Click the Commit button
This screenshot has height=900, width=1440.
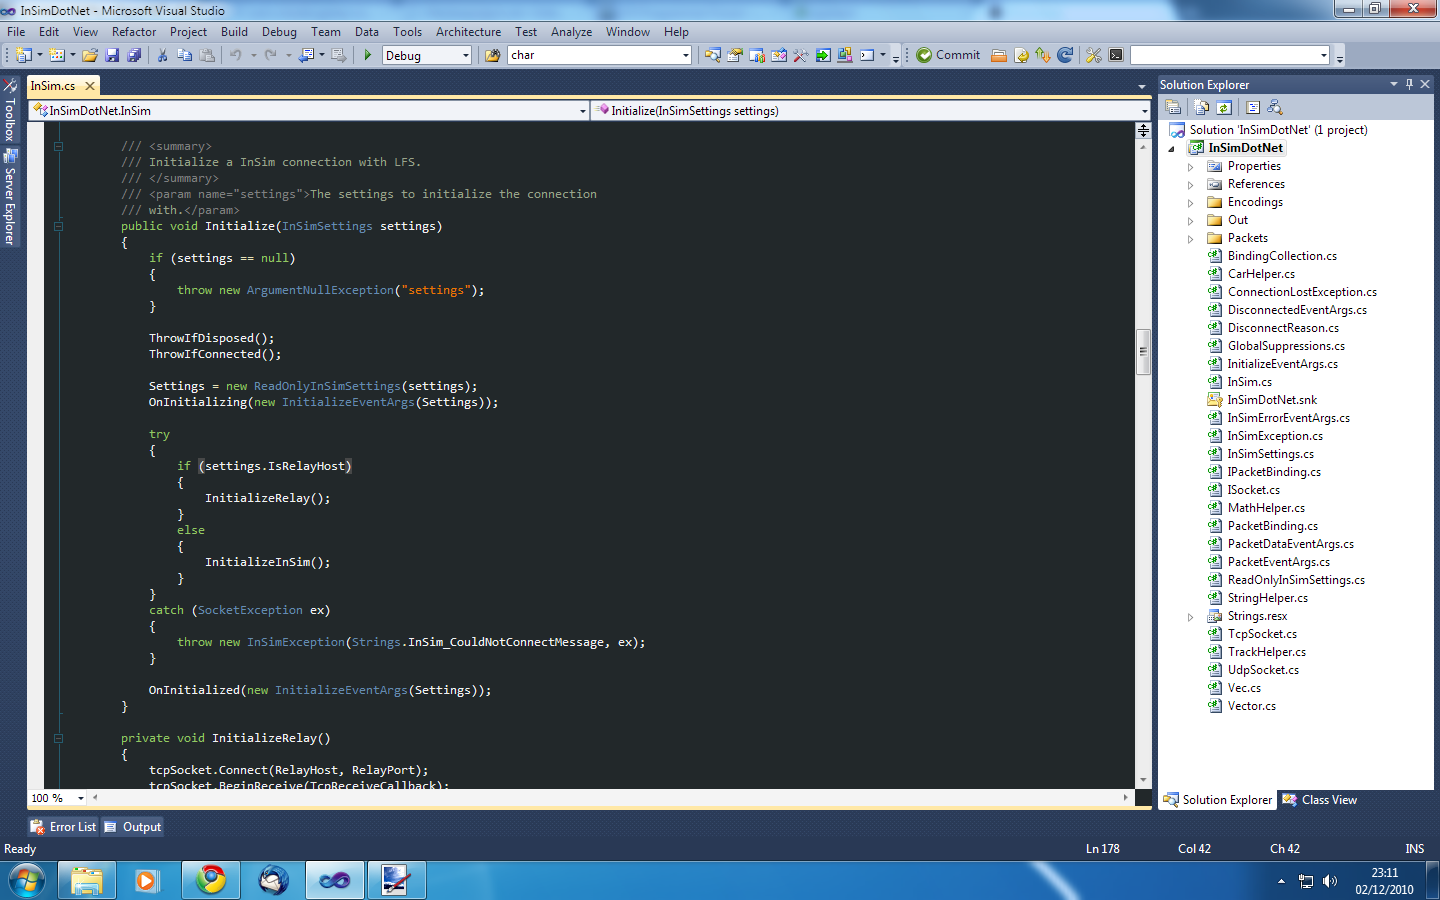pos(948,55)
